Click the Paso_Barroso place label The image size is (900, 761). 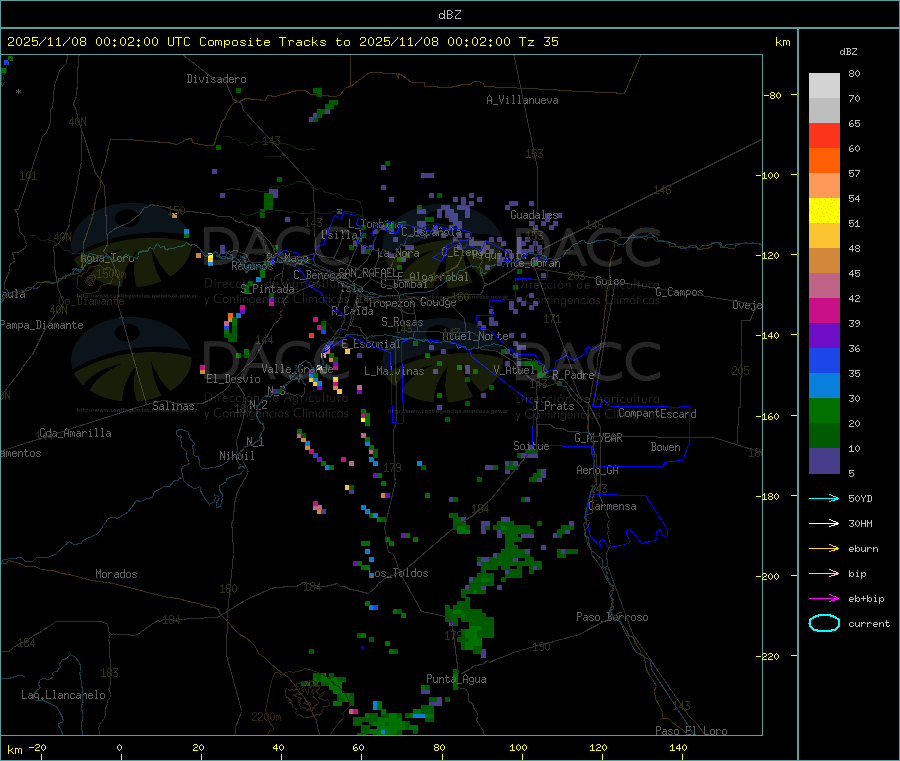612,617
